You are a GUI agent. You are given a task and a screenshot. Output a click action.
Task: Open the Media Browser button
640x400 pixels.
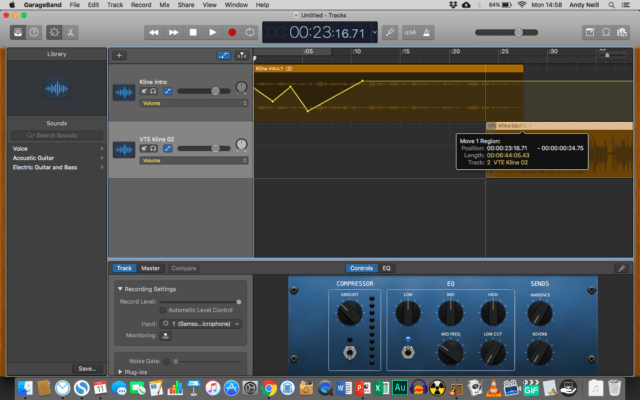(x=622, y=32)
